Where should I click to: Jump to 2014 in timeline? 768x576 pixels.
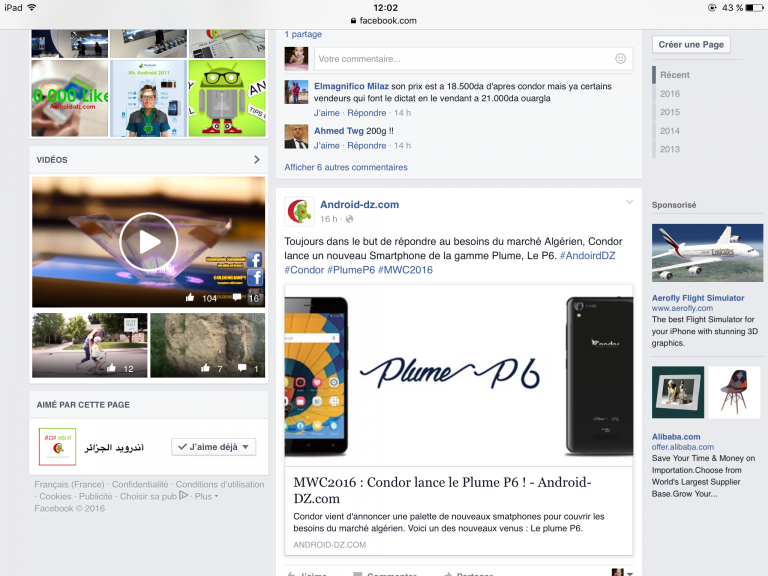pyautogui.click(x=670, y=131)
